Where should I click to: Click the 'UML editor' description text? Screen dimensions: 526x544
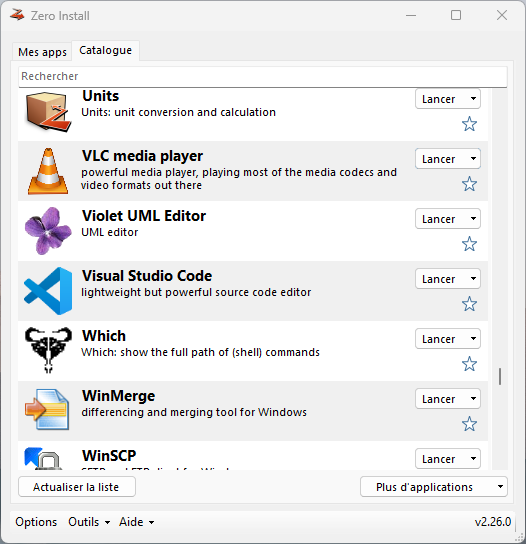110,232
